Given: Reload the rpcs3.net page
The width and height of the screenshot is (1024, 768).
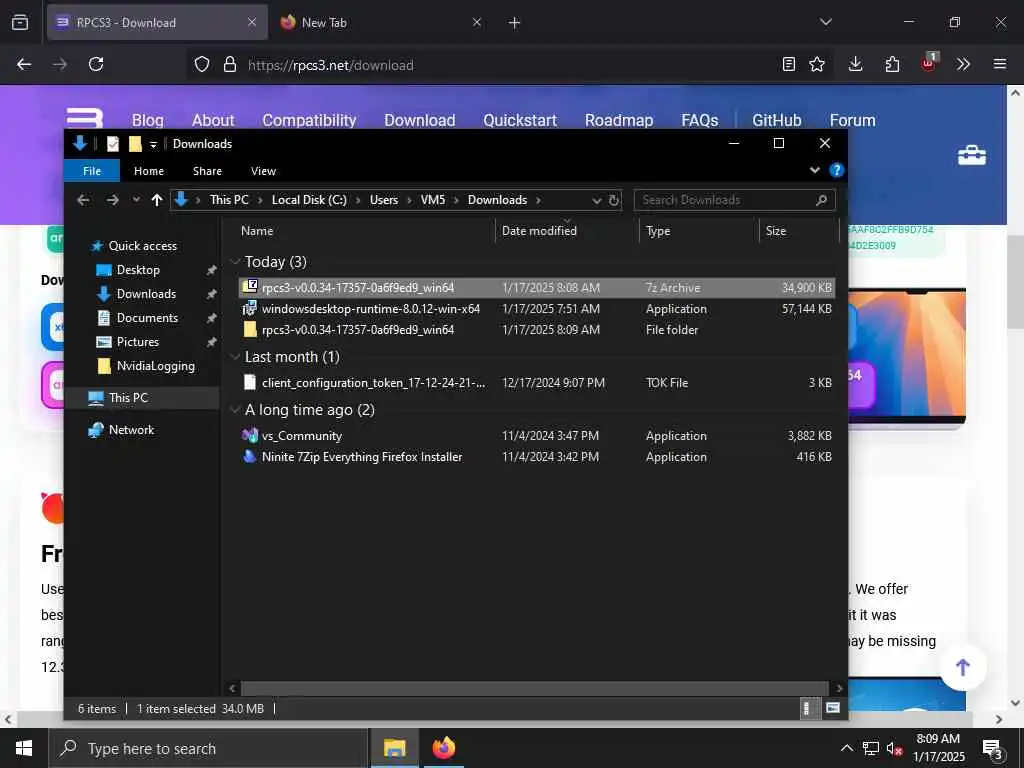Looking at the screenshot, I should click(x=96, y=65).
